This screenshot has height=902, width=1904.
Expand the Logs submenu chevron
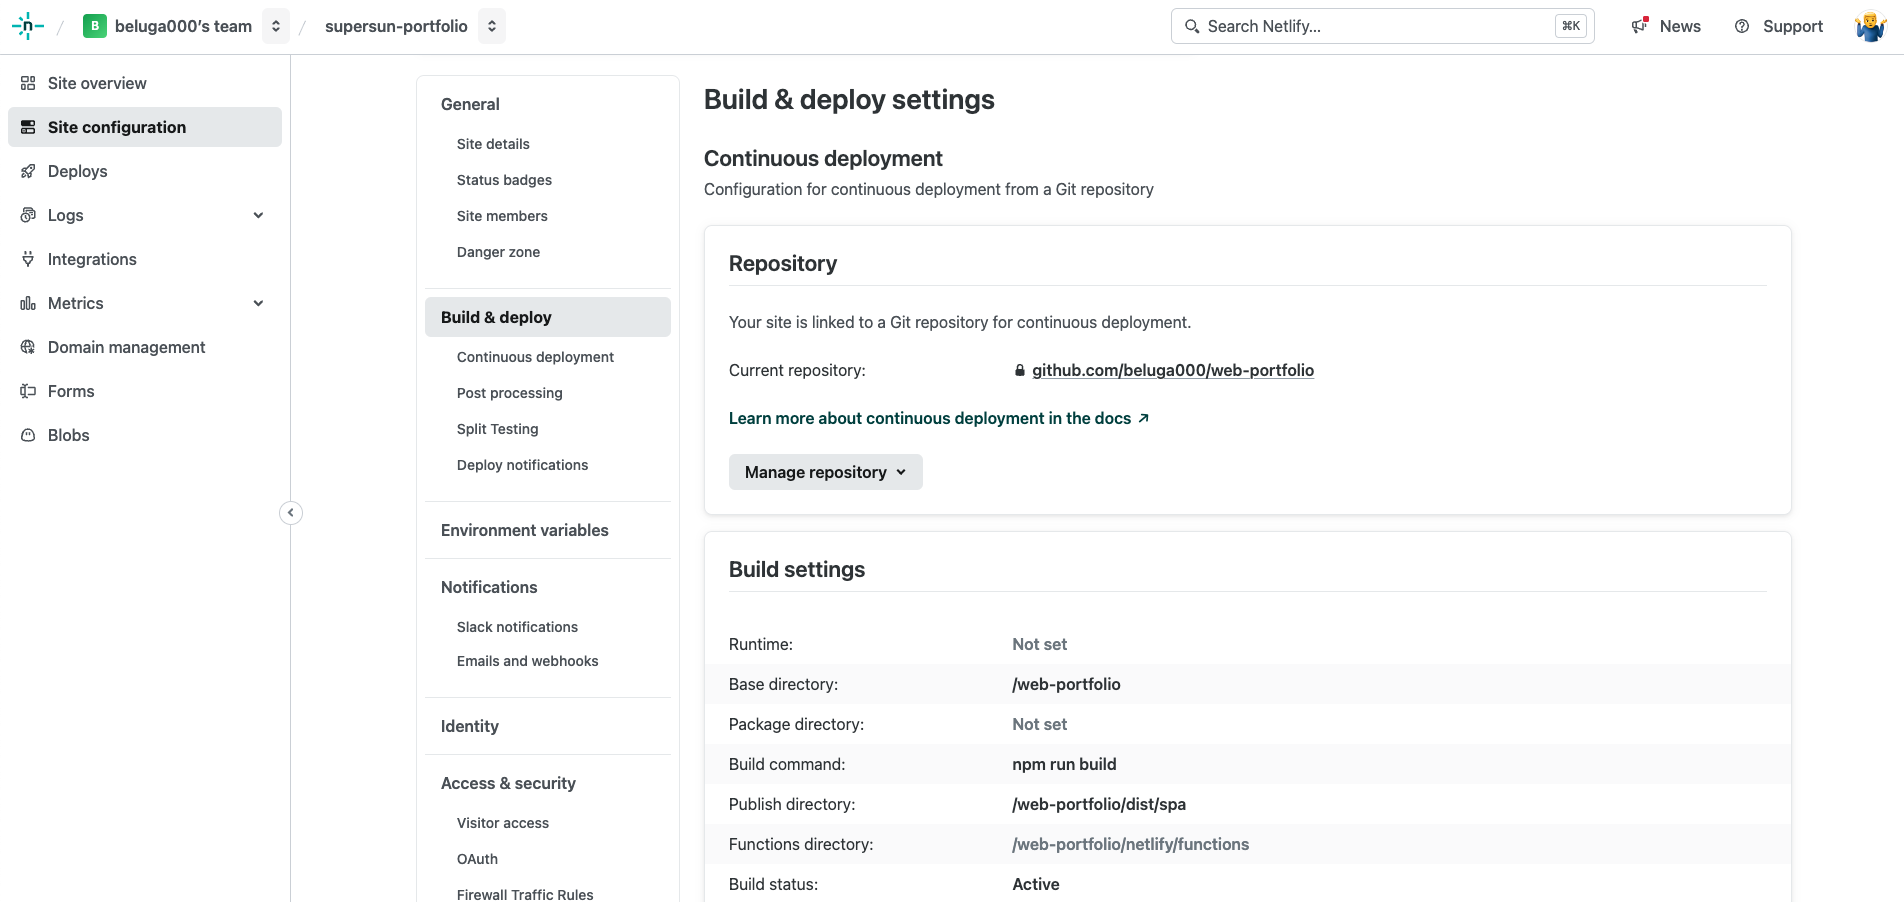pos(259,215)
